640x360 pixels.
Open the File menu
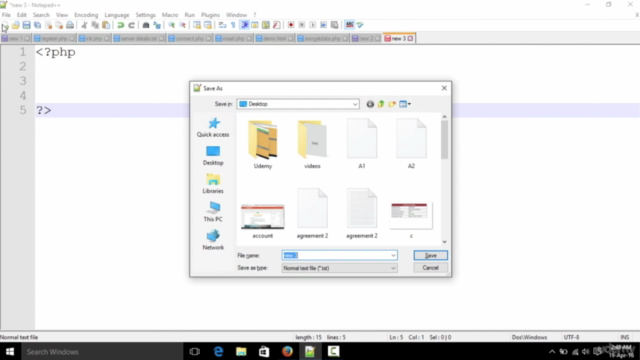point(6,15)
